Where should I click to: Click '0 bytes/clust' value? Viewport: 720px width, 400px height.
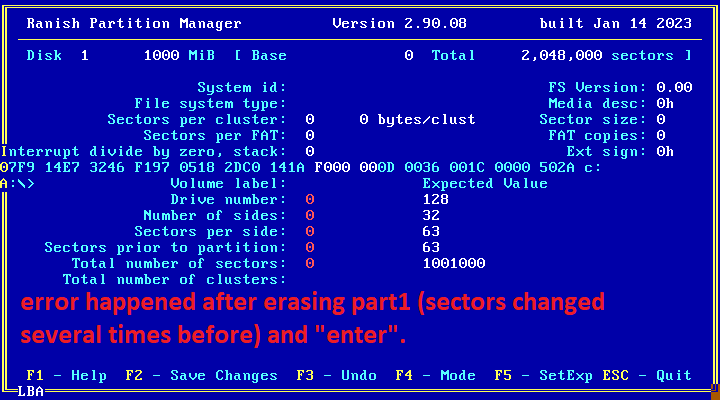pos(417,120)
